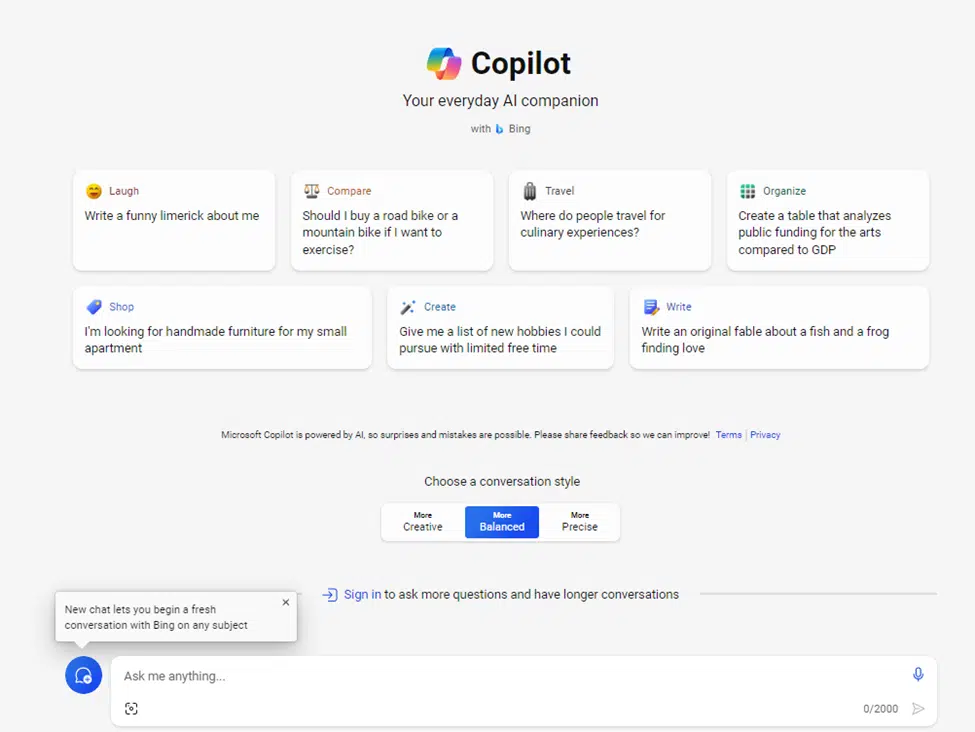Open the Terms link
Viewport: 975px width, 732px height.
click(729, 435)
